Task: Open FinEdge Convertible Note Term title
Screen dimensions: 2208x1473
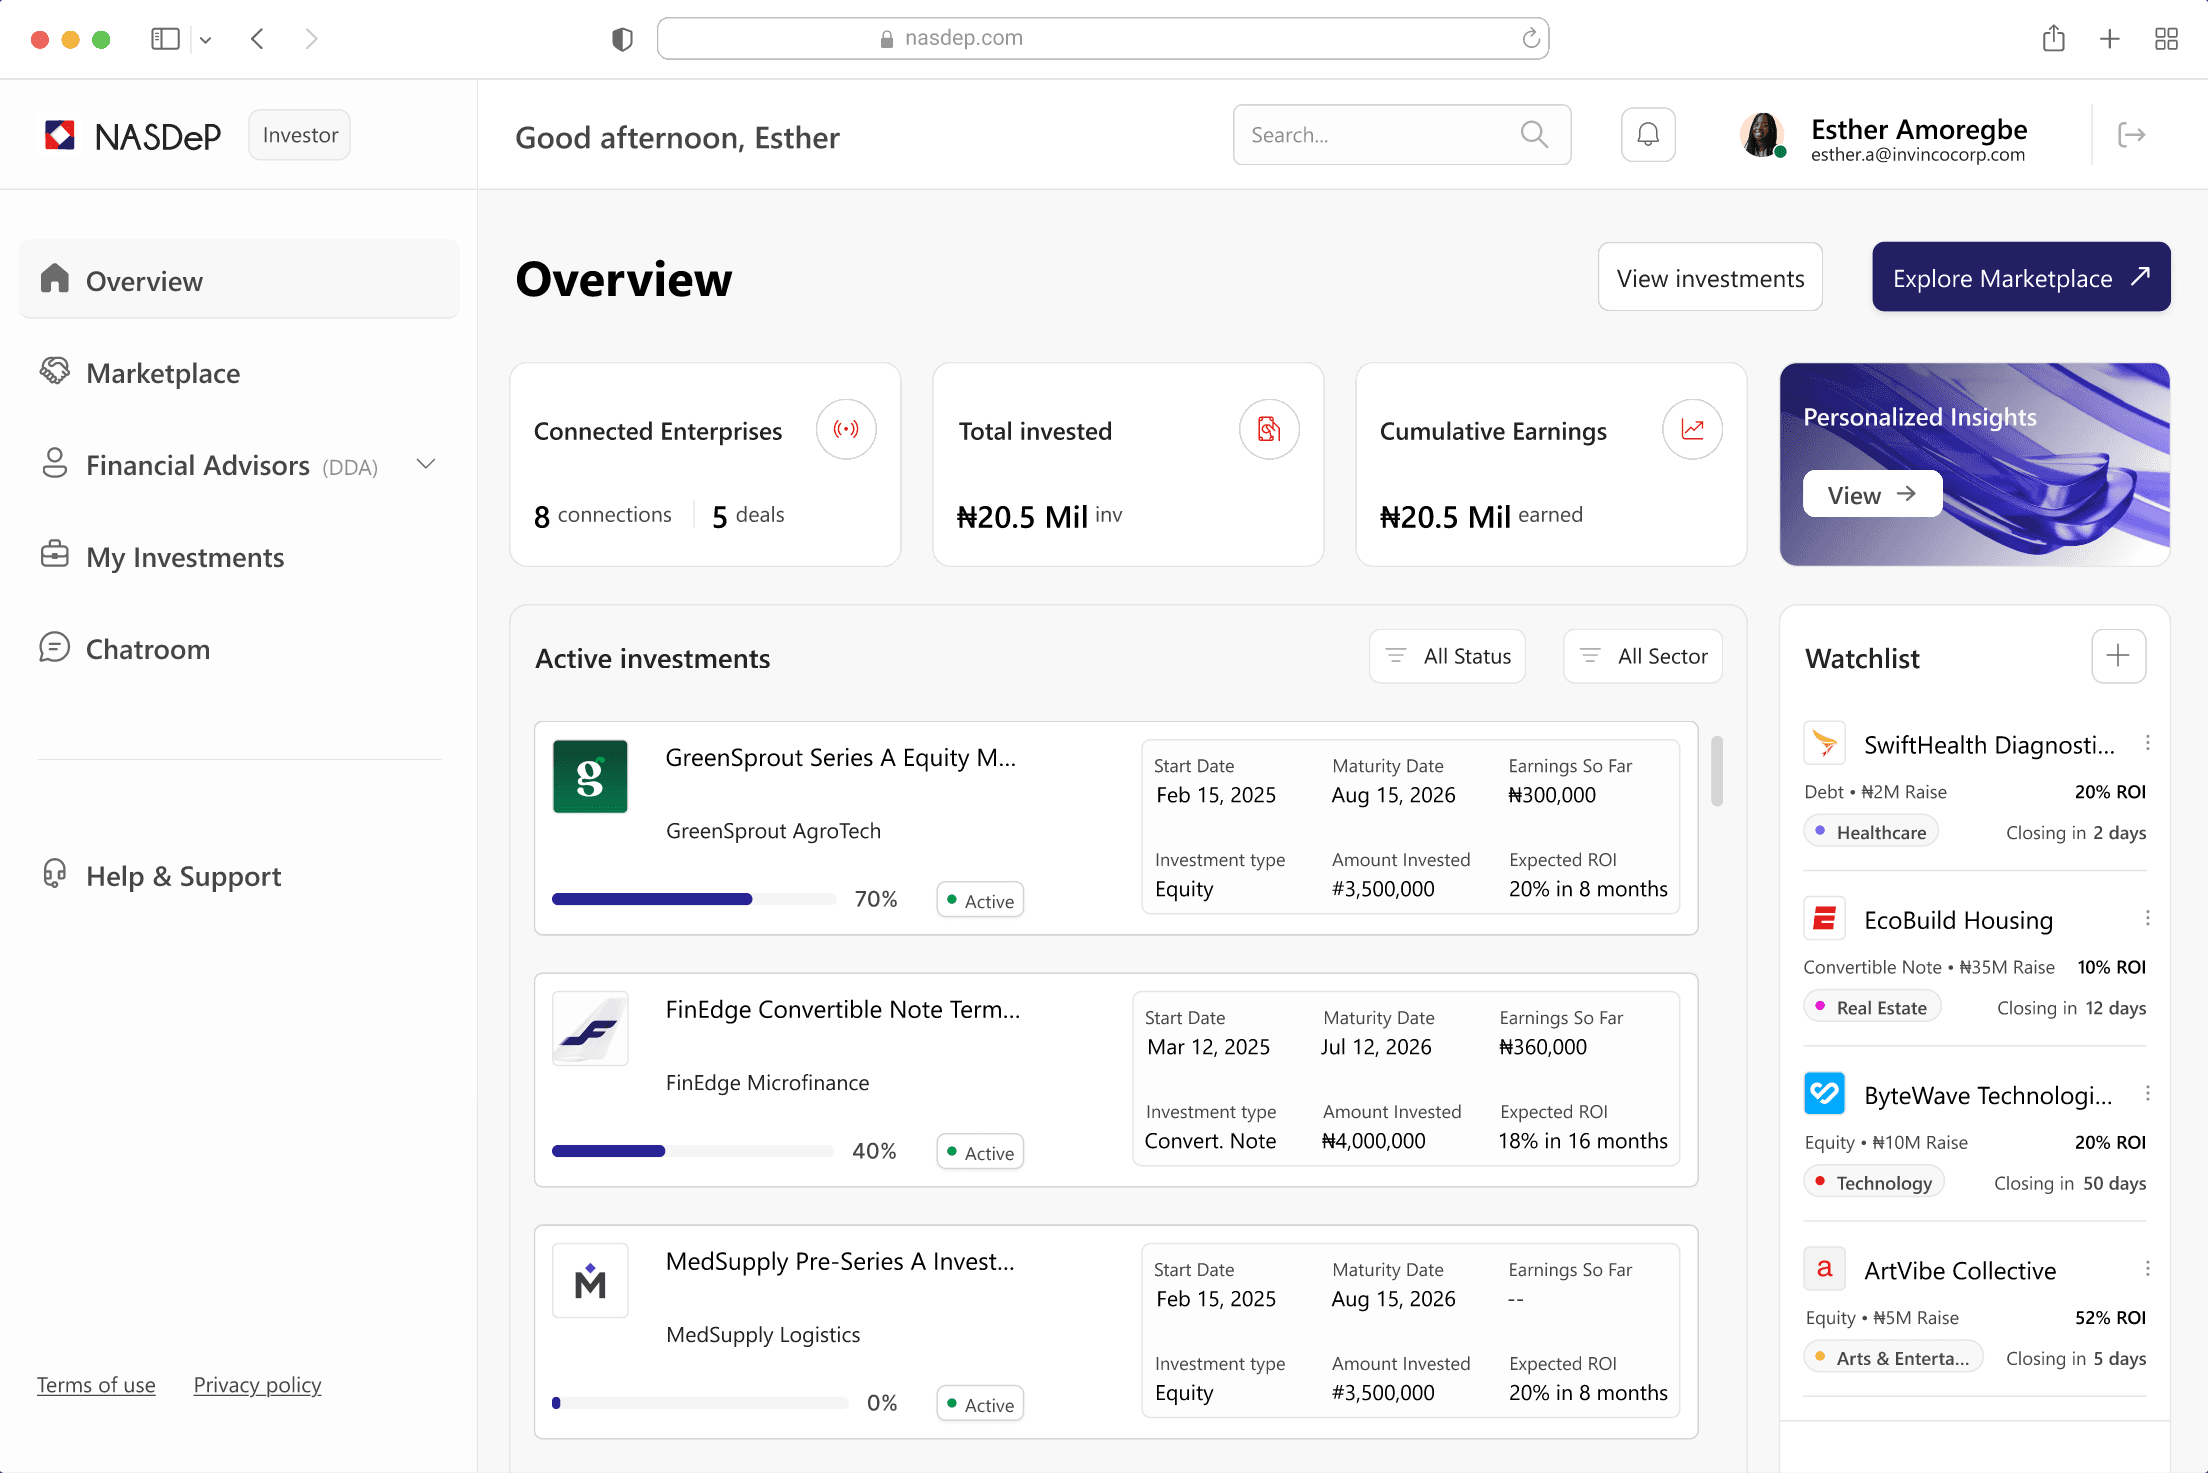Action: [x=843, y=1009]
